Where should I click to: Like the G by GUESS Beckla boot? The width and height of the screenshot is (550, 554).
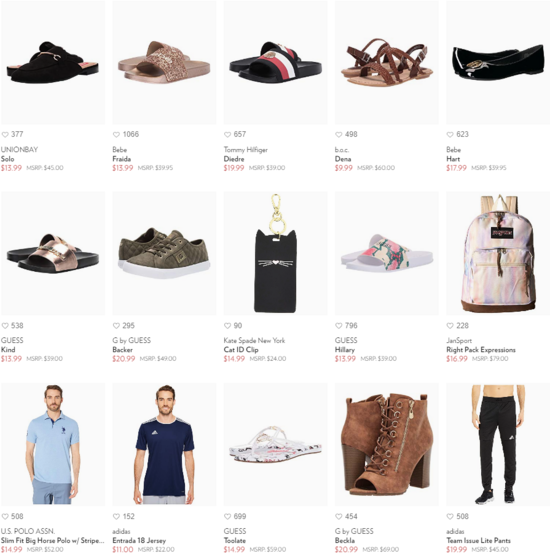tap(338, 517)
